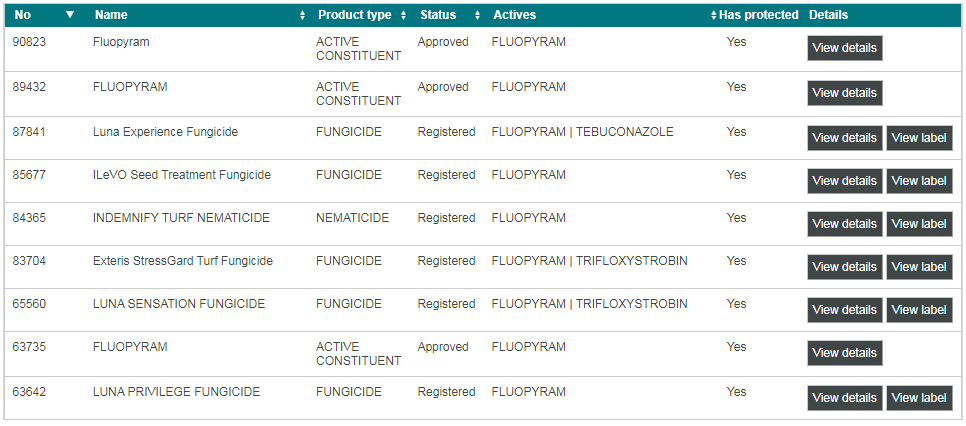Sort table by No column arrow
This screenshot has height=426, width=966.
[x=69, y=15]
